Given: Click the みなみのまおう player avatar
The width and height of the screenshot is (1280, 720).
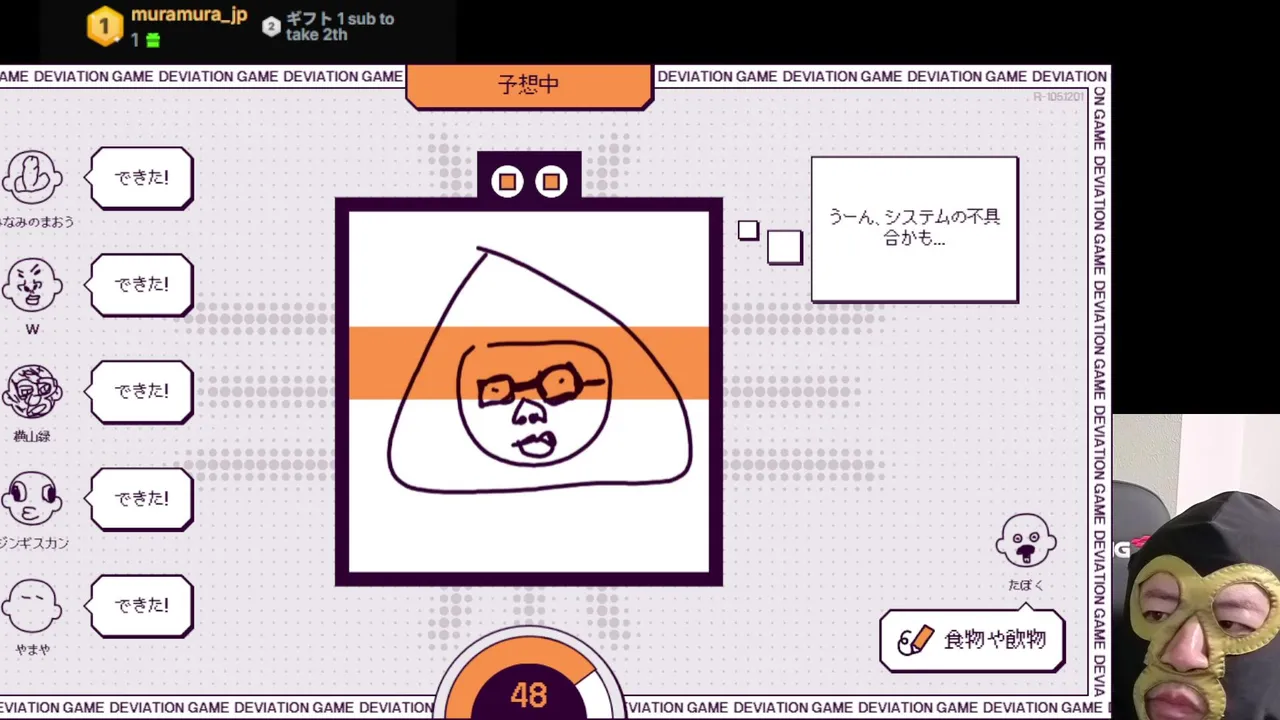Looking at the screenshot, I should pyautogui.click(x=32, y=178).
